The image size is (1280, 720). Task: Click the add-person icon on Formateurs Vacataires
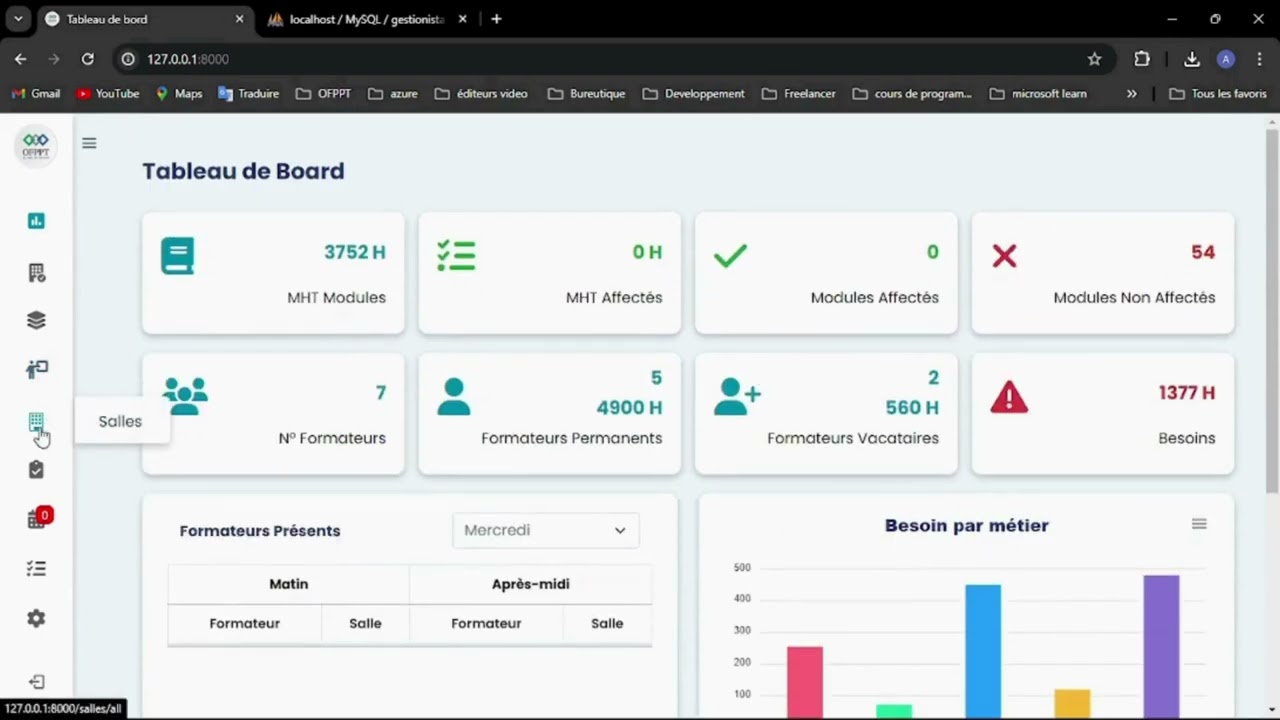[737, 396]
